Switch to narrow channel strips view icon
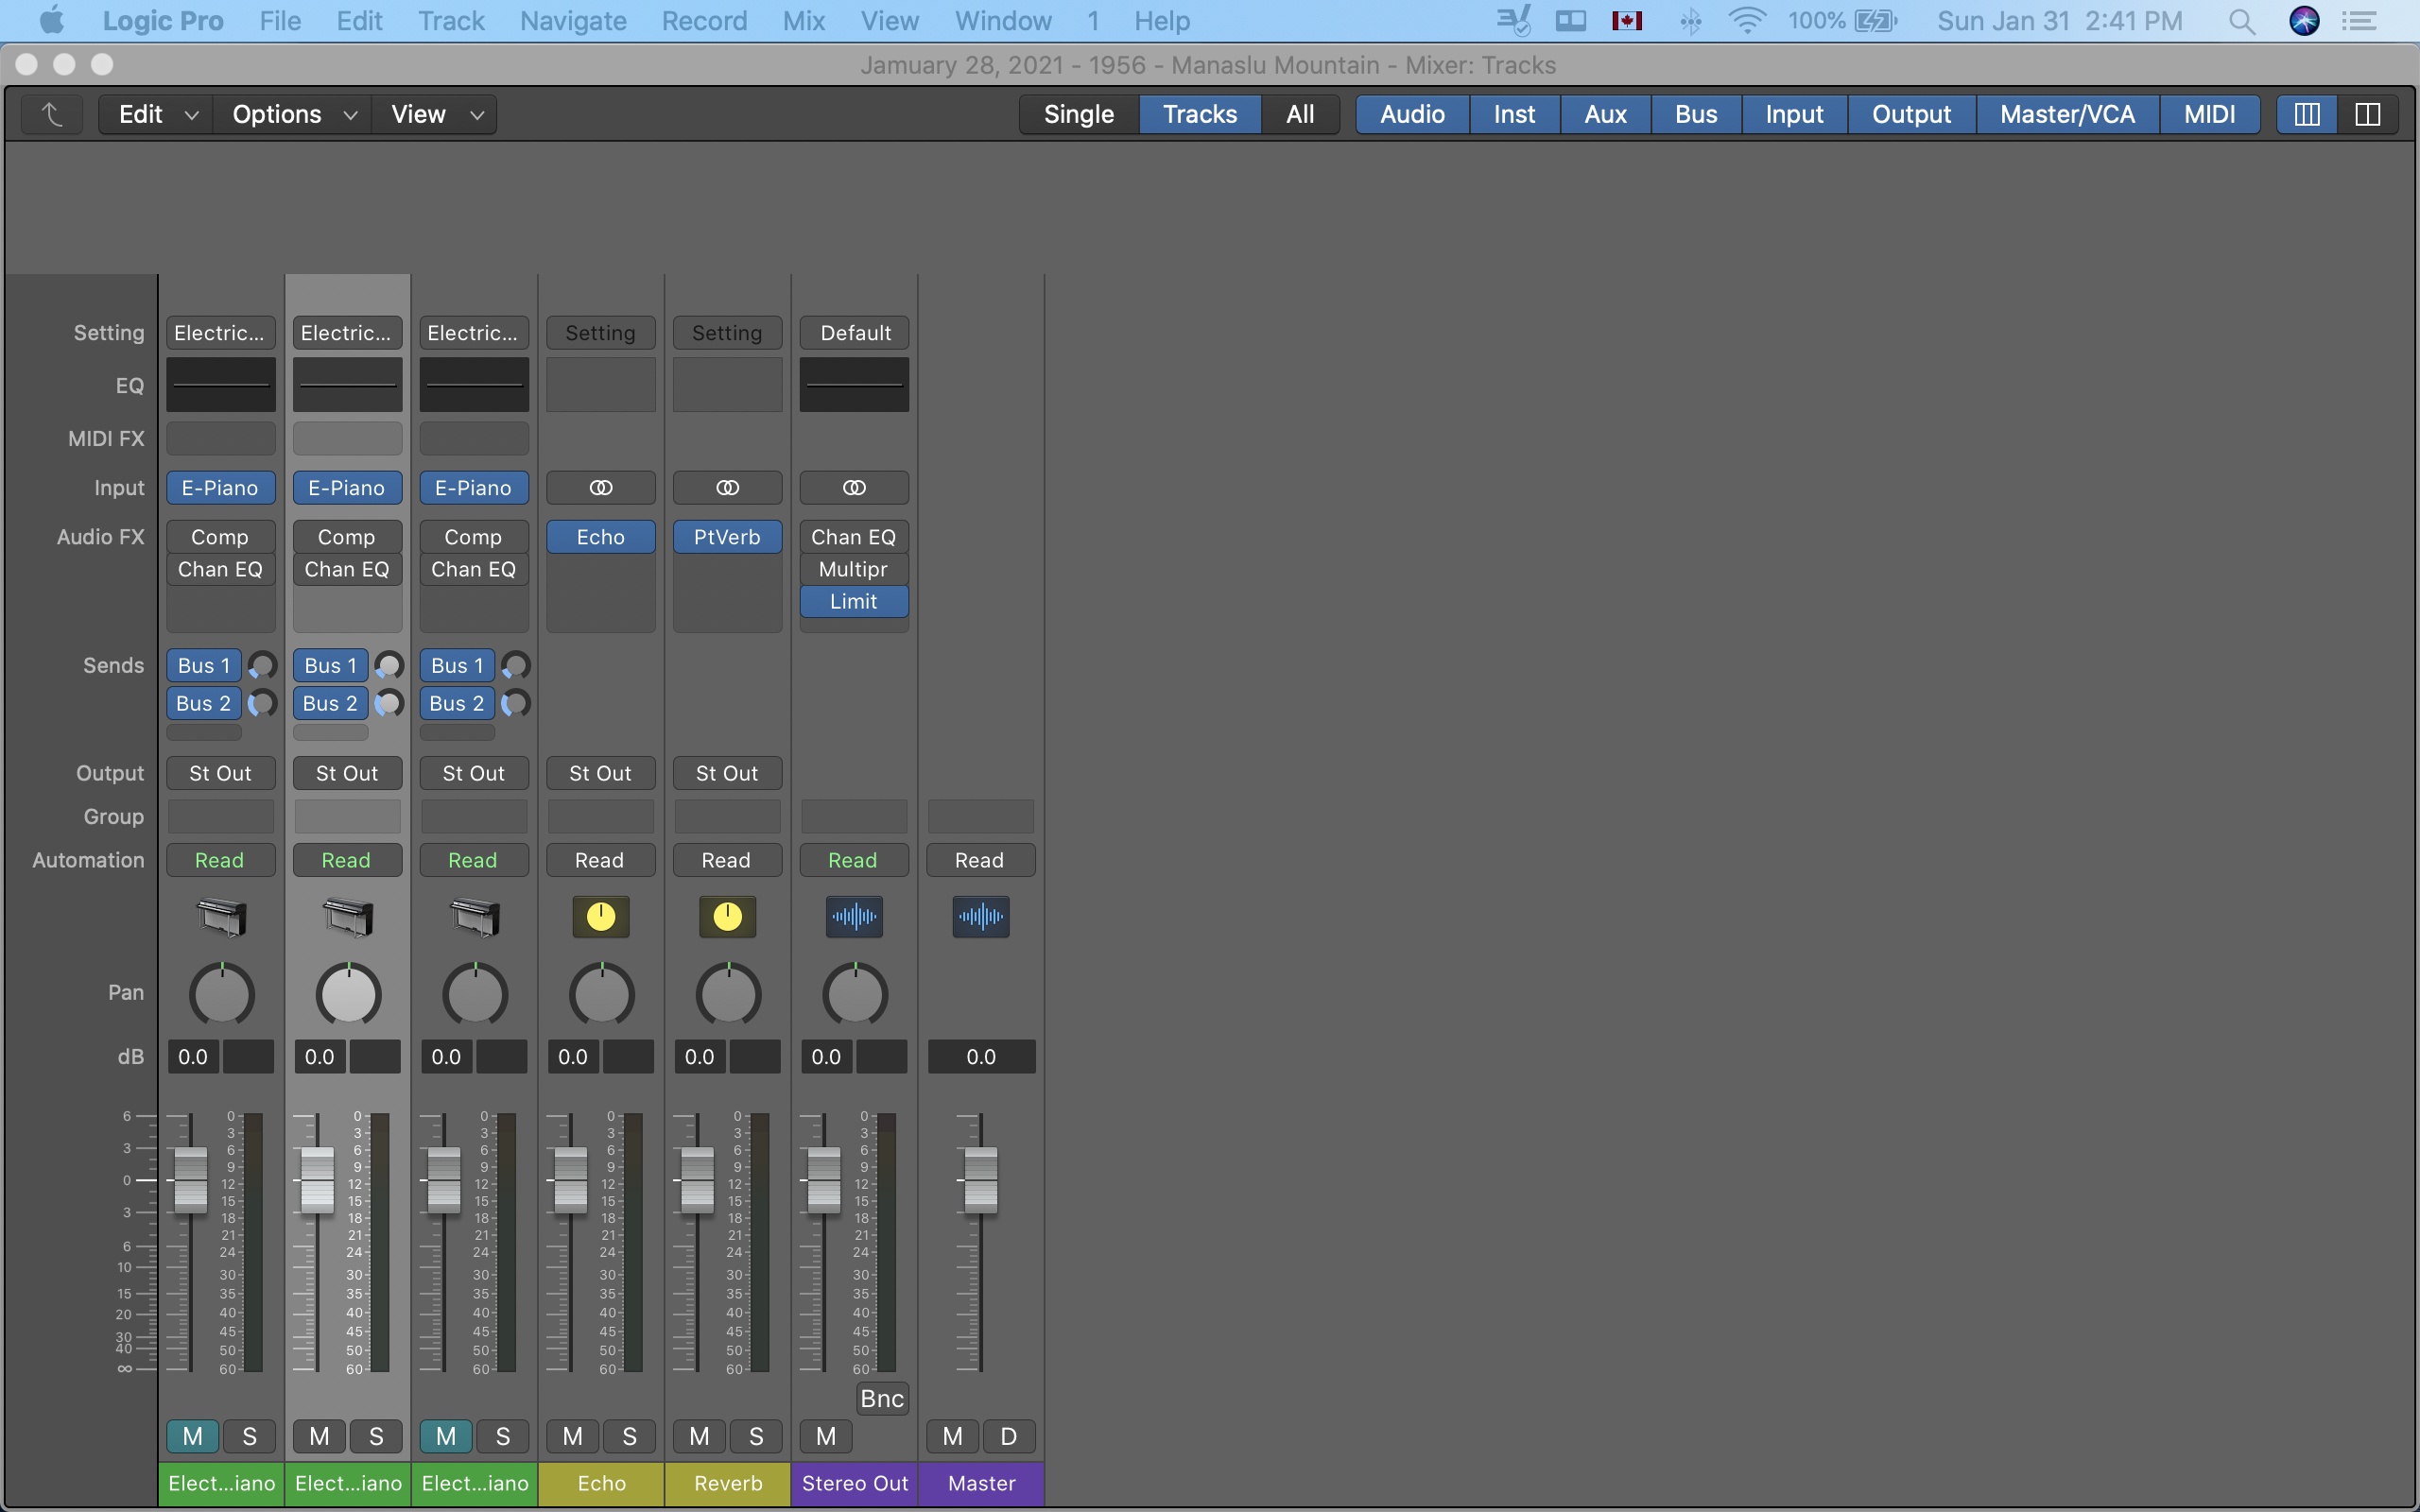Screen dimensions: 2420x1512 coord(2307,114)
